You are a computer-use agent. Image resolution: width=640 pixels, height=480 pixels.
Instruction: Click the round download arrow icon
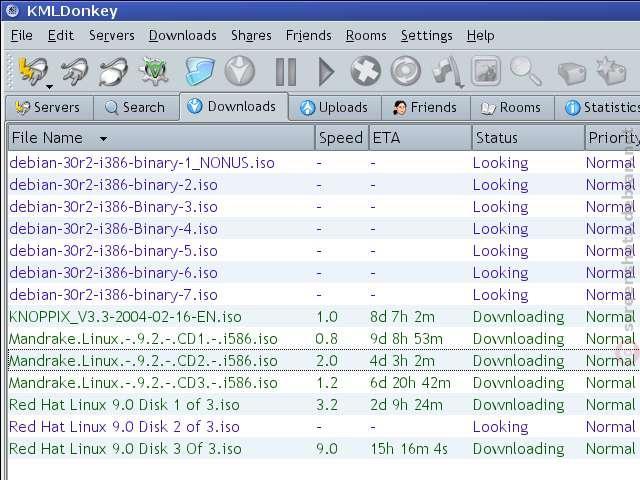[x=240, y=71]
